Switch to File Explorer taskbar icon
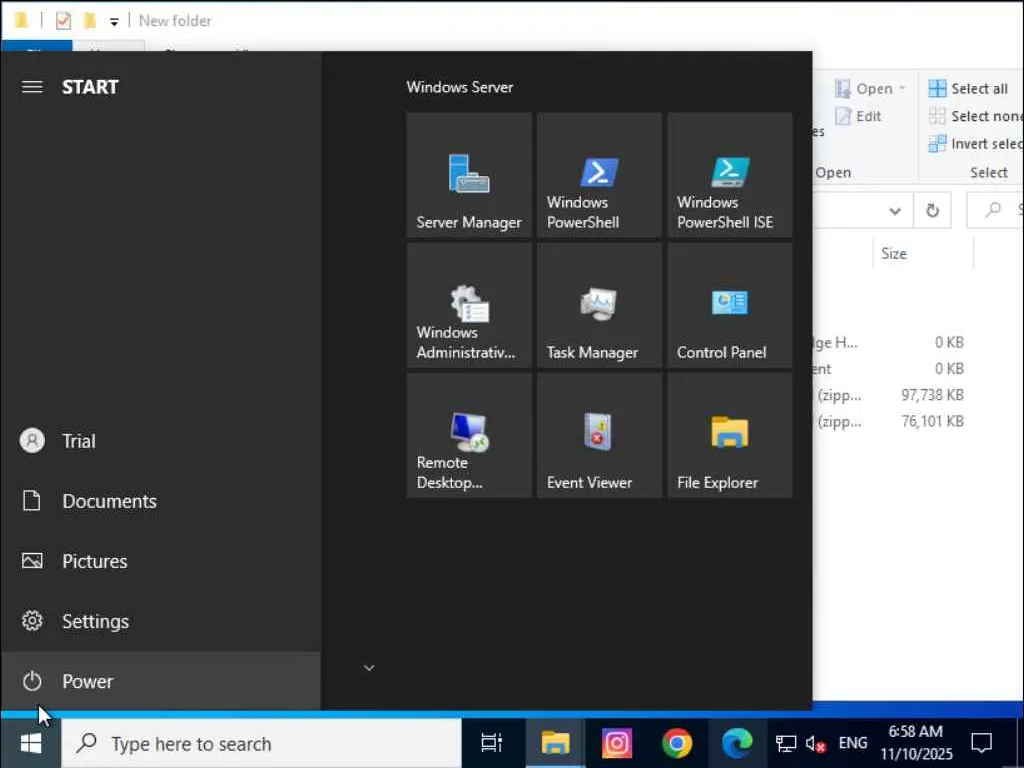The height and width of the screenshot is (768, 1024). pos(555,743)
